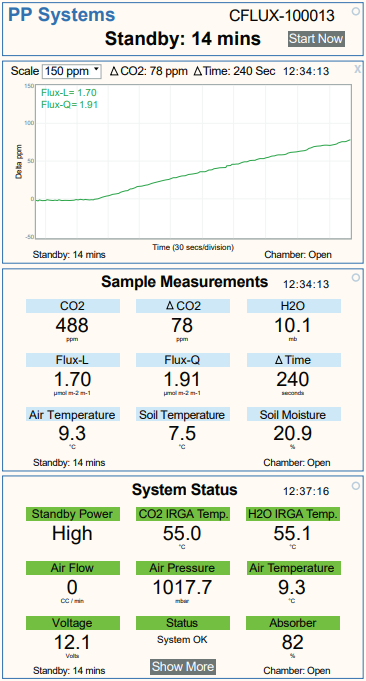Toggle the circle icon in the Sample Measurements panel
This screenshot has height=681, width=366.
[x=356, y=277]
